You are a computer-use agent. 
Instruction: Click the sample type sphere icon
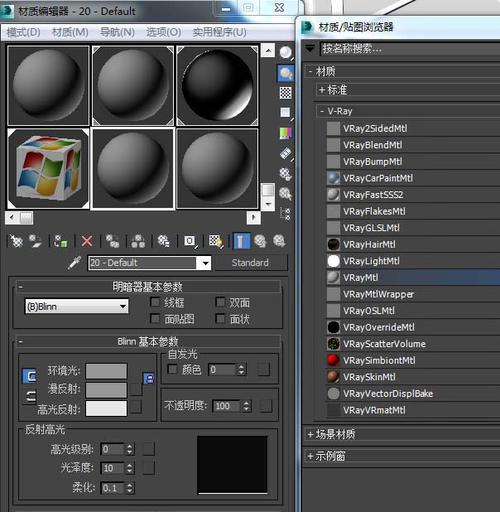click(286, 52)
